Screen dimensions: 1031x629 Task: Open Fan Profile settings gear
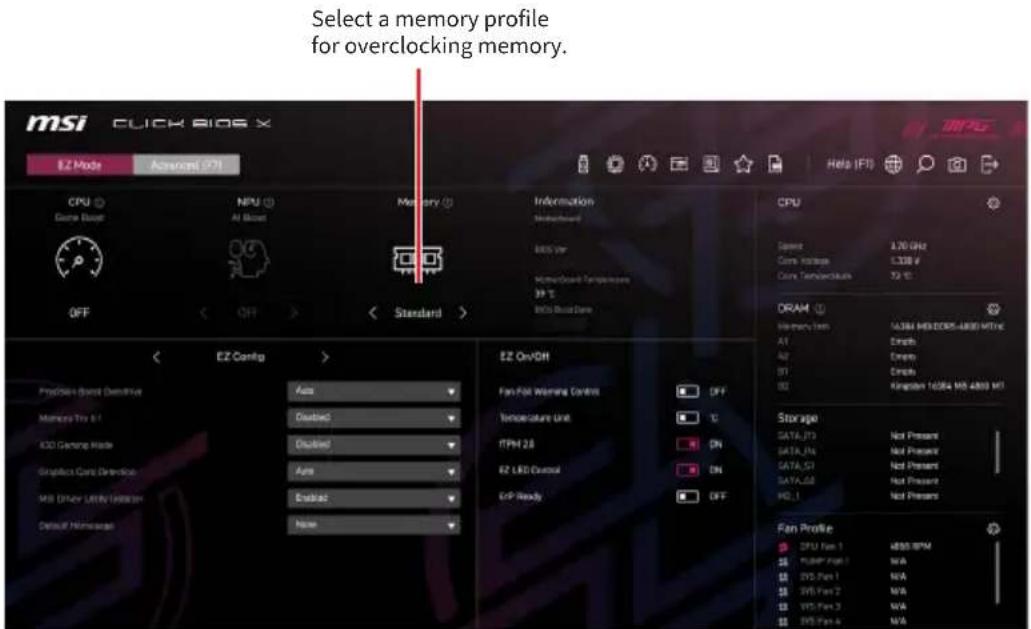[994, 528]
